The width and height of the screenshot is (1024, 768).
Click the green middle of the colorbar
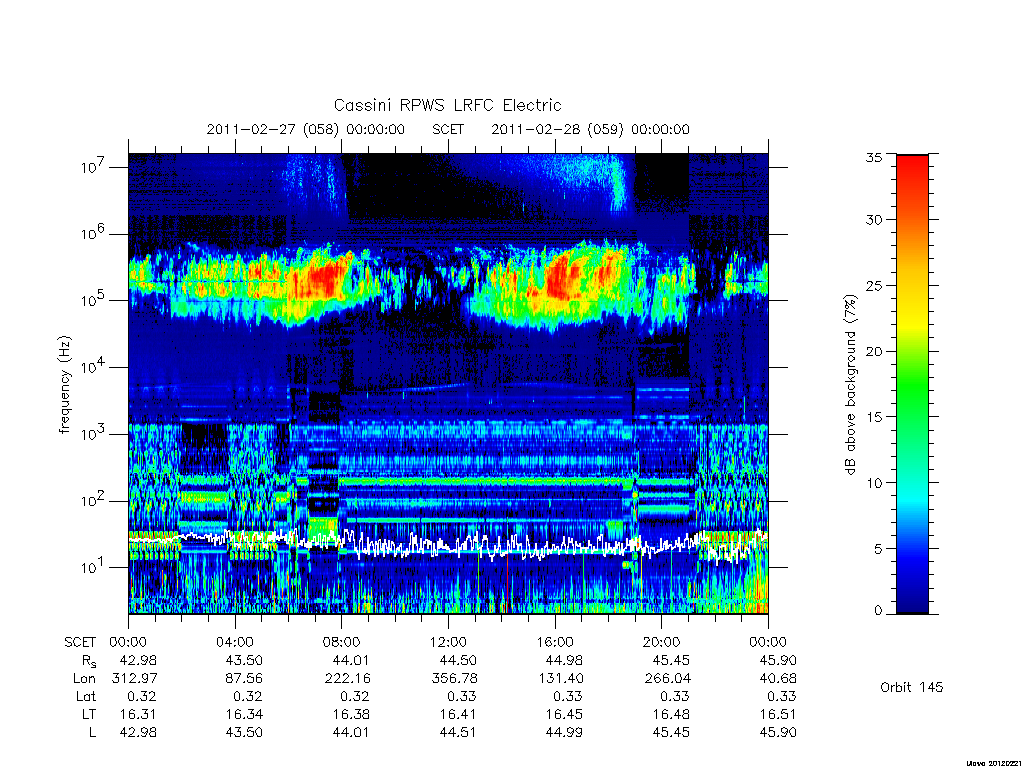912,385
